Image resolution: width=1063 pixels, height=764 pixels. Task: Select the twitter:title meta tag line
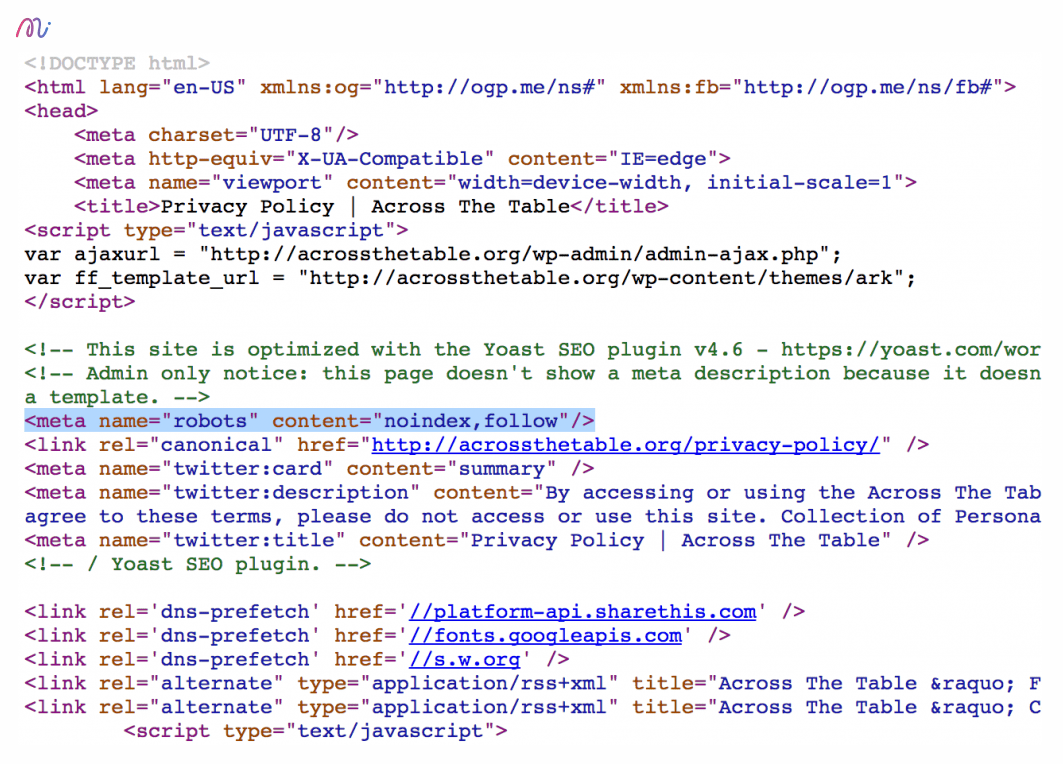coord(477,540)
